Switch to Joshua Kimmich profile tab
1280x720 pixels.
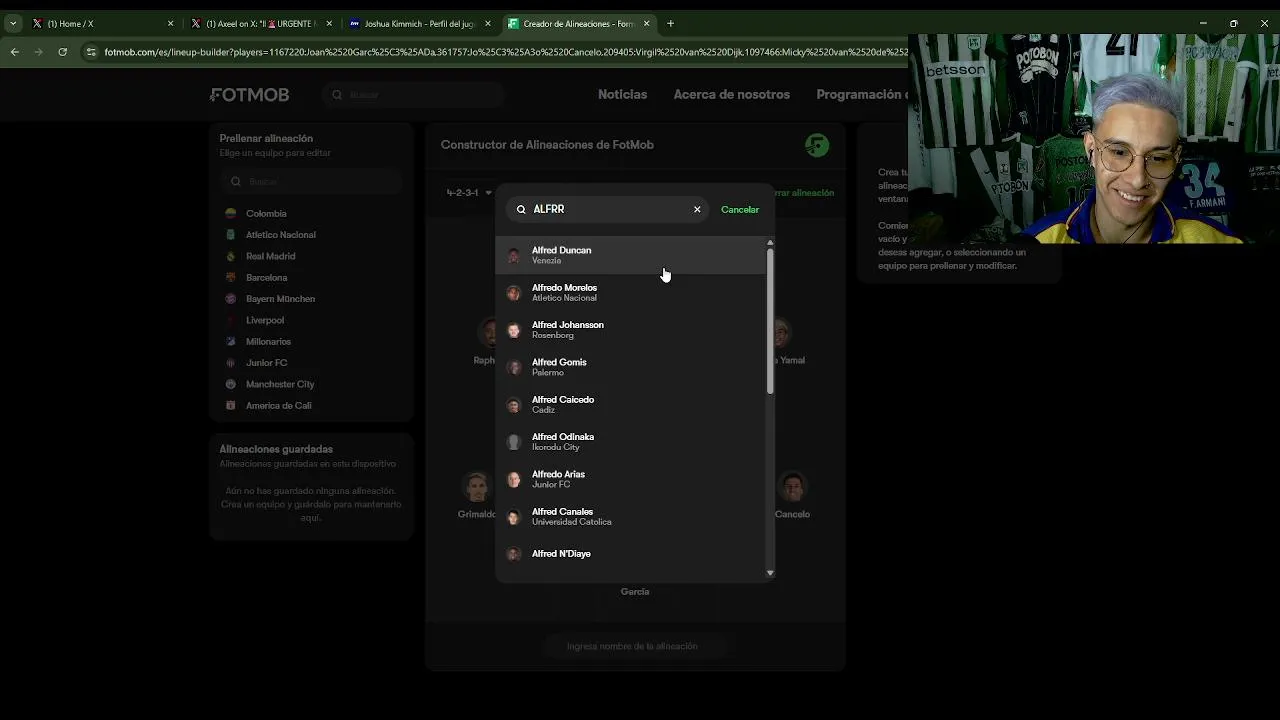click(418, 23)
